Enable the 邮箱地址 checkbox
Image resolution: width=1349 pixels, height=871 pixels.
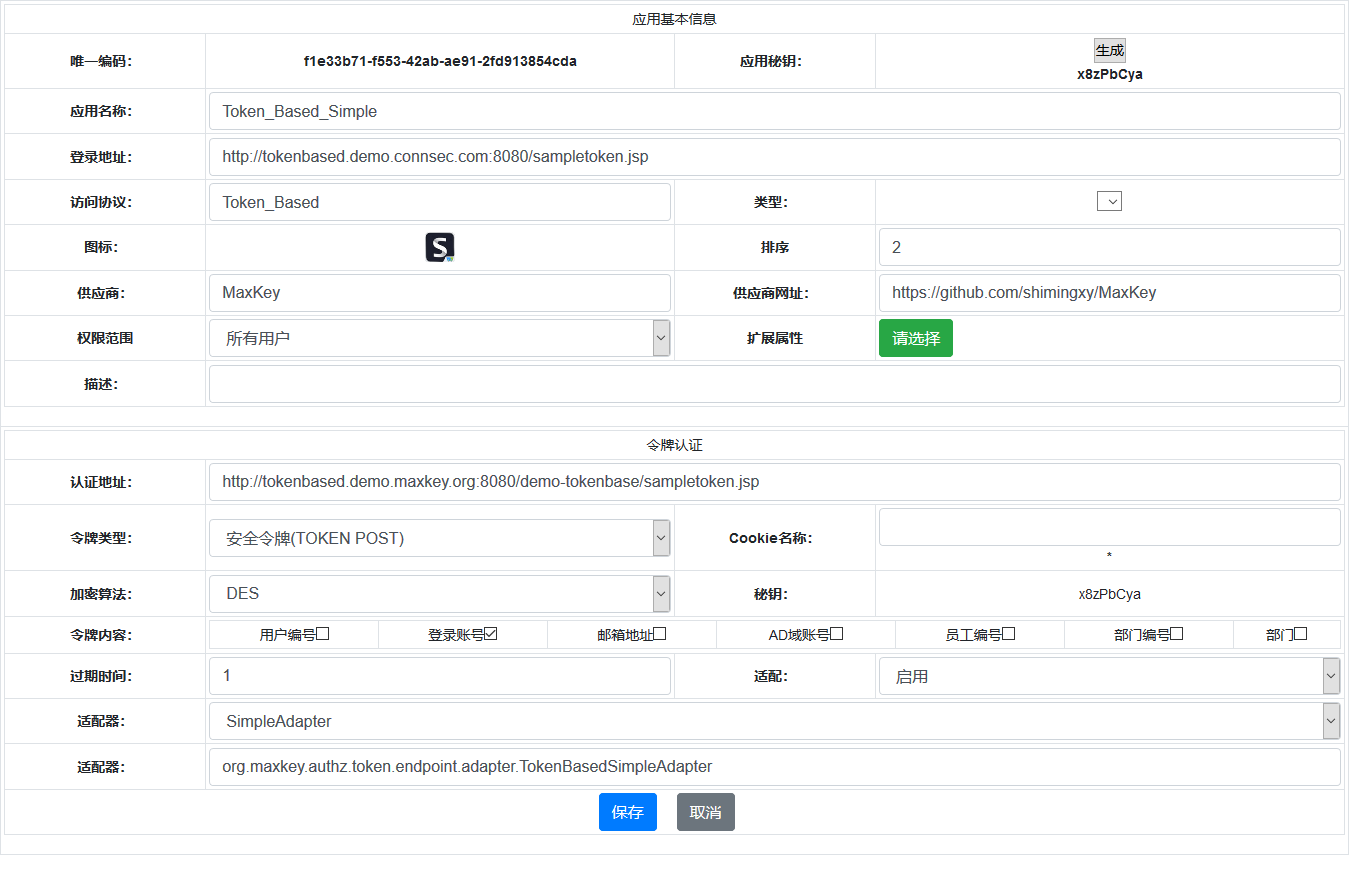660,634
